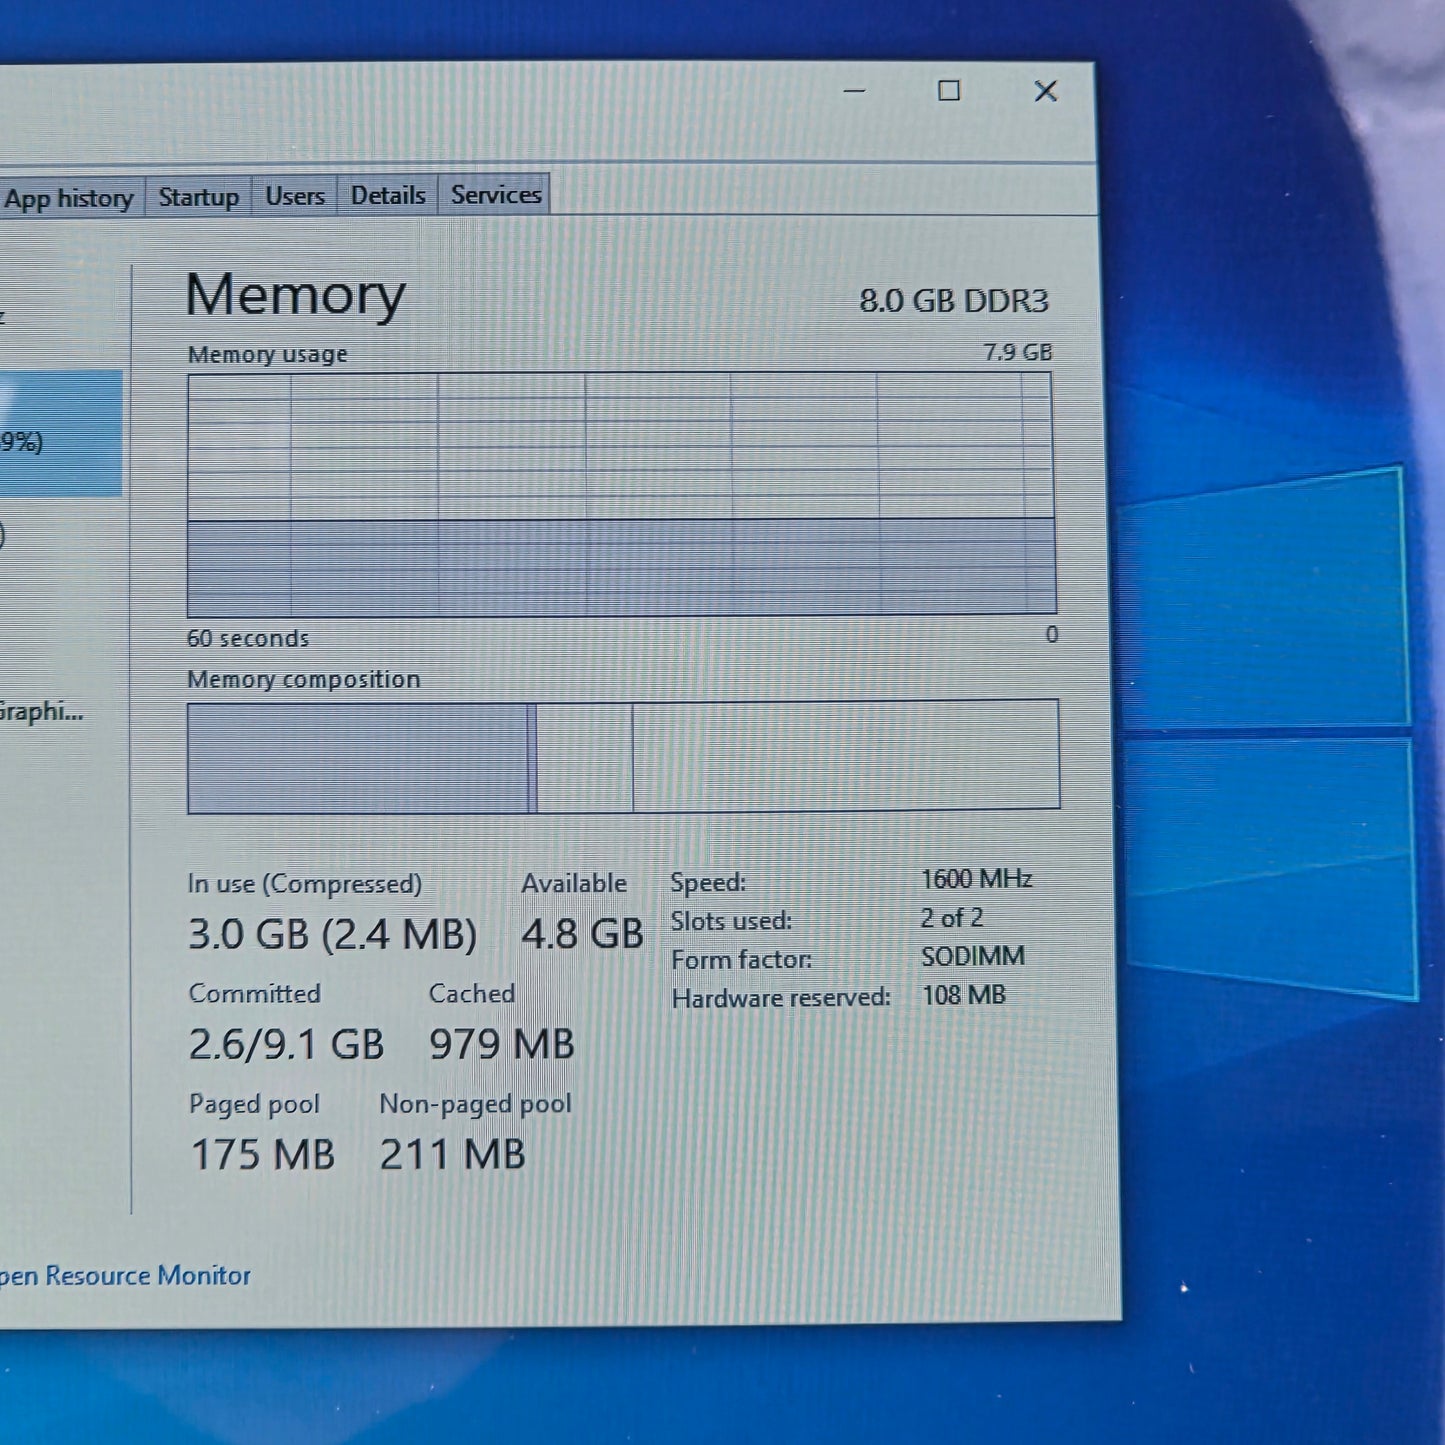Click the 8.0 GB DDR3 label

[953, 301]
